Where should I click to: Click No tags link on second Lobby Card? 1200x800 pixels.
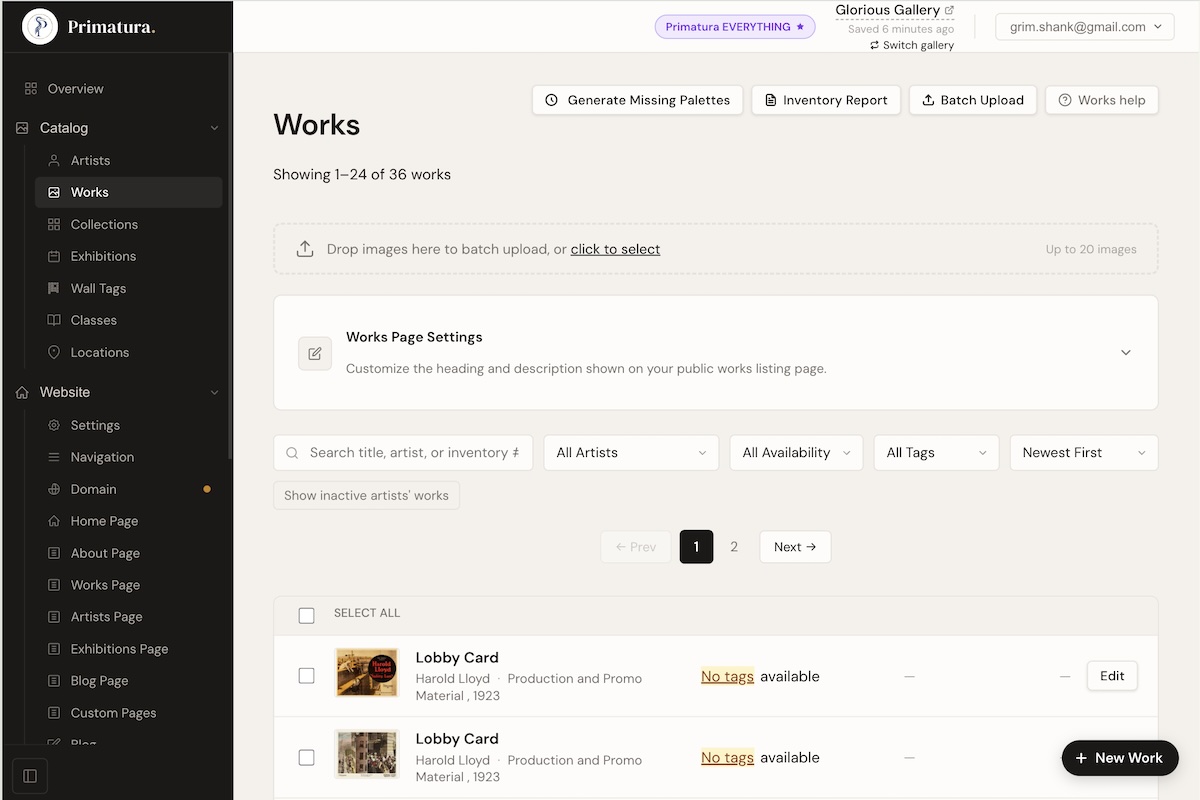click(727, 757)
